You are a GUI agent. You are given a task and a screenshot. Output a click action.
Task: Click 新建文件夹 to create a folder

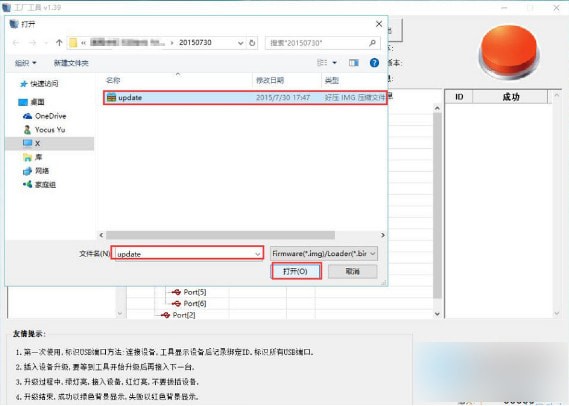click(71, 63)
